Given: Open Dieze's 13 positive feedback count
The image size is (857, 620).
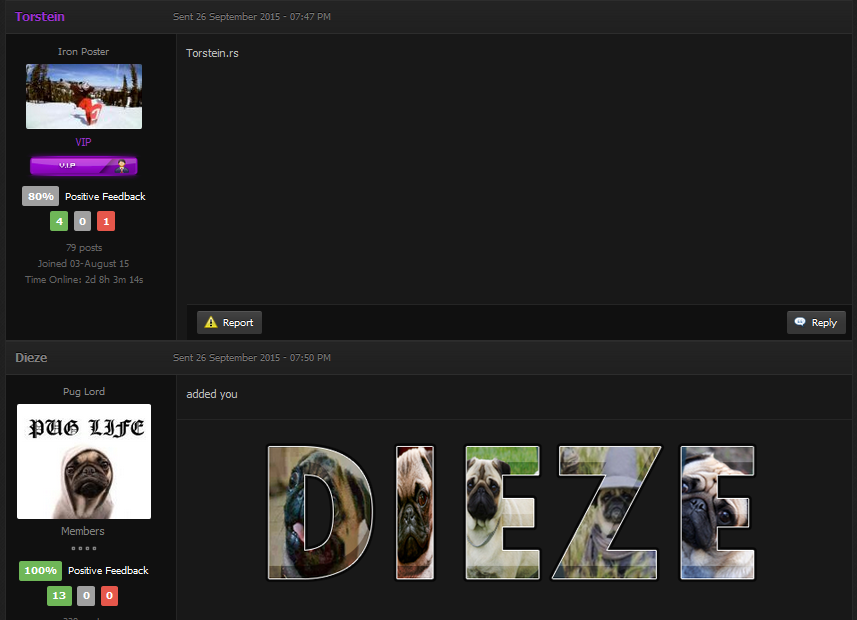Looking at the screenshot, I should click(x=59, y=596).
